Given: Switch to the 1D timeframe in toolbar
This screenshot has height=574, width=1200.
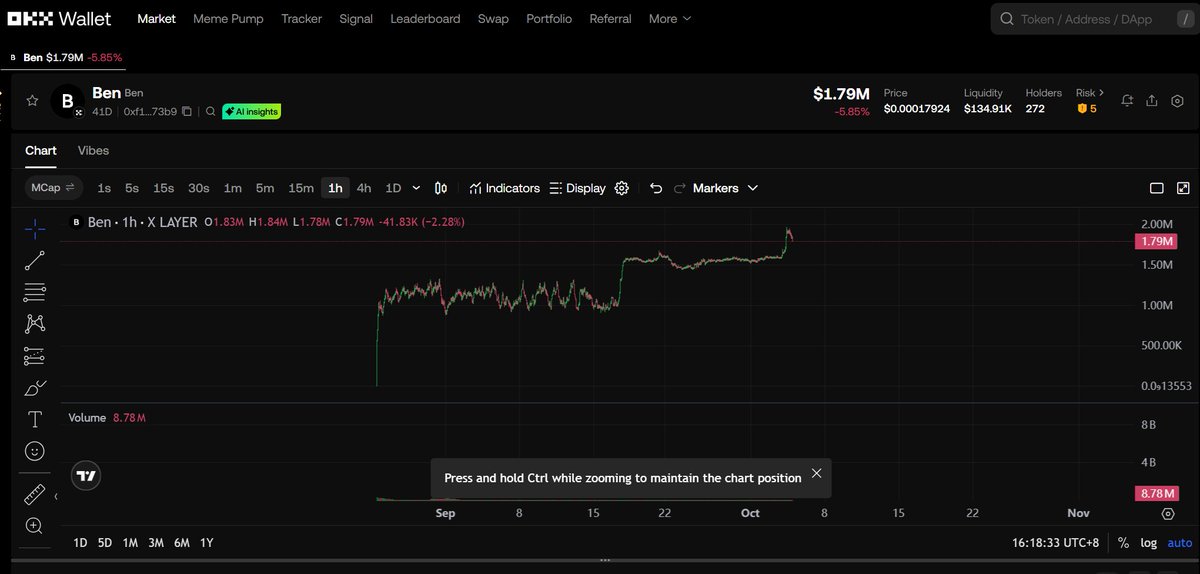Looking at the screenshot, I should (x=393, y=188).
